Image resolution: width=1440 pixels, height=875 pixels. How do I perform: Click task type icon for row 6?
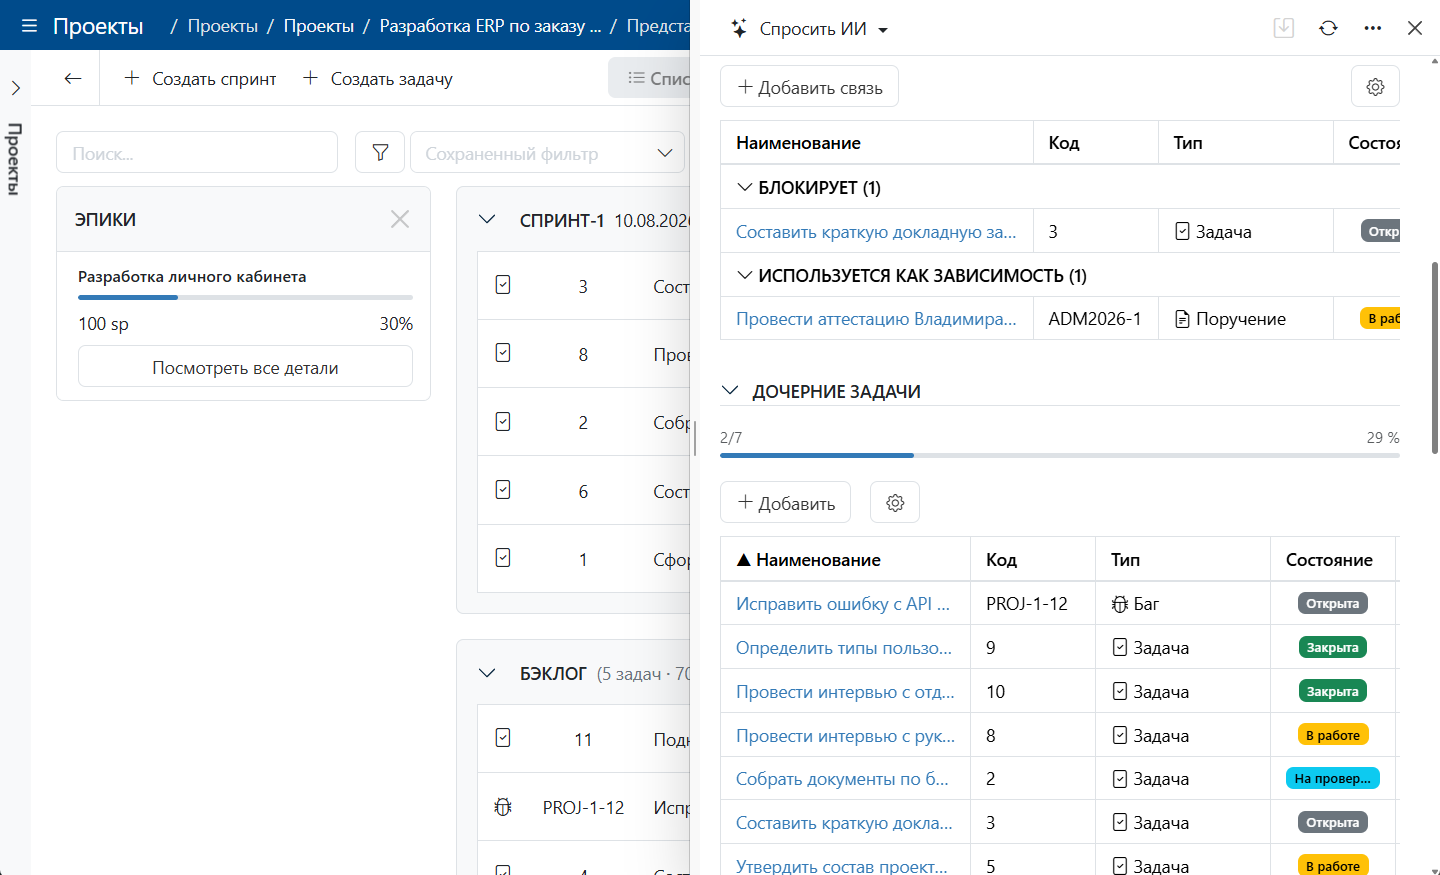coord(503,490)
